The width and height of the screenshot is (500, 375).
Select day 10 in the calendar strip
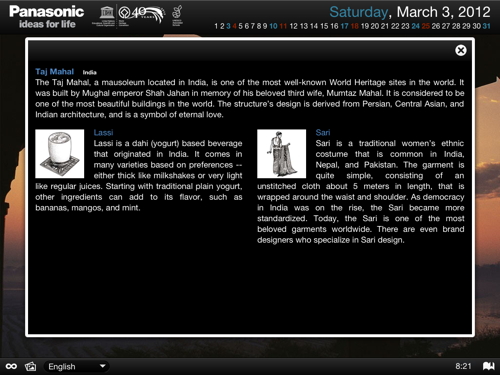coord(273,26)
